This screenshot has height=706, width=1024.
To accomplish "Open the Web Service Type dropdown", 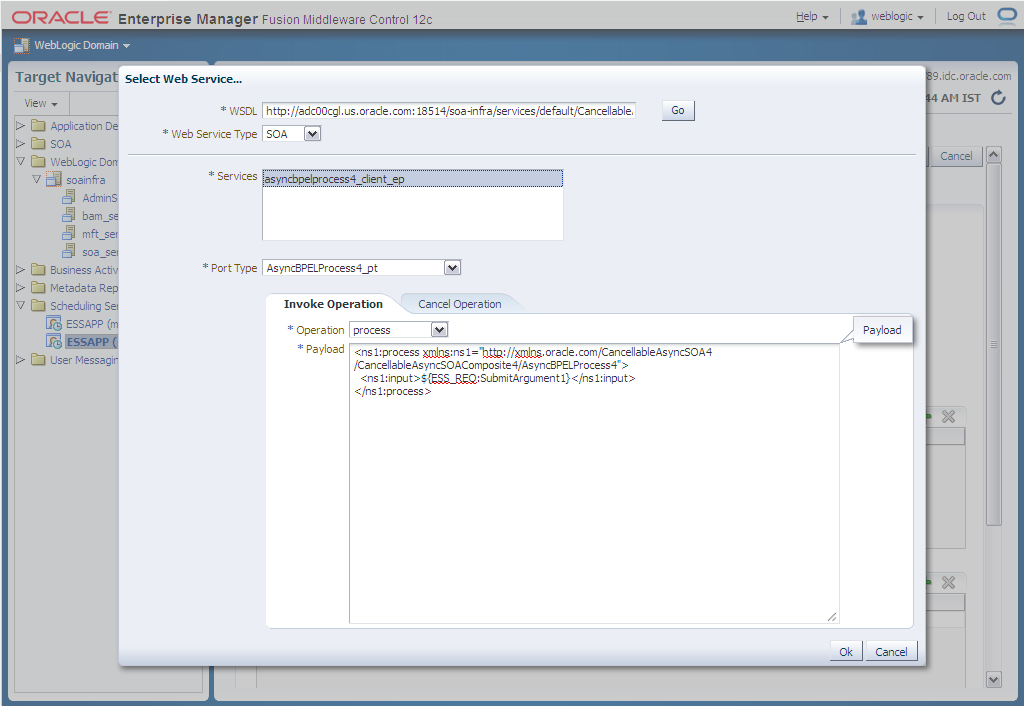I will pos(312,134).
